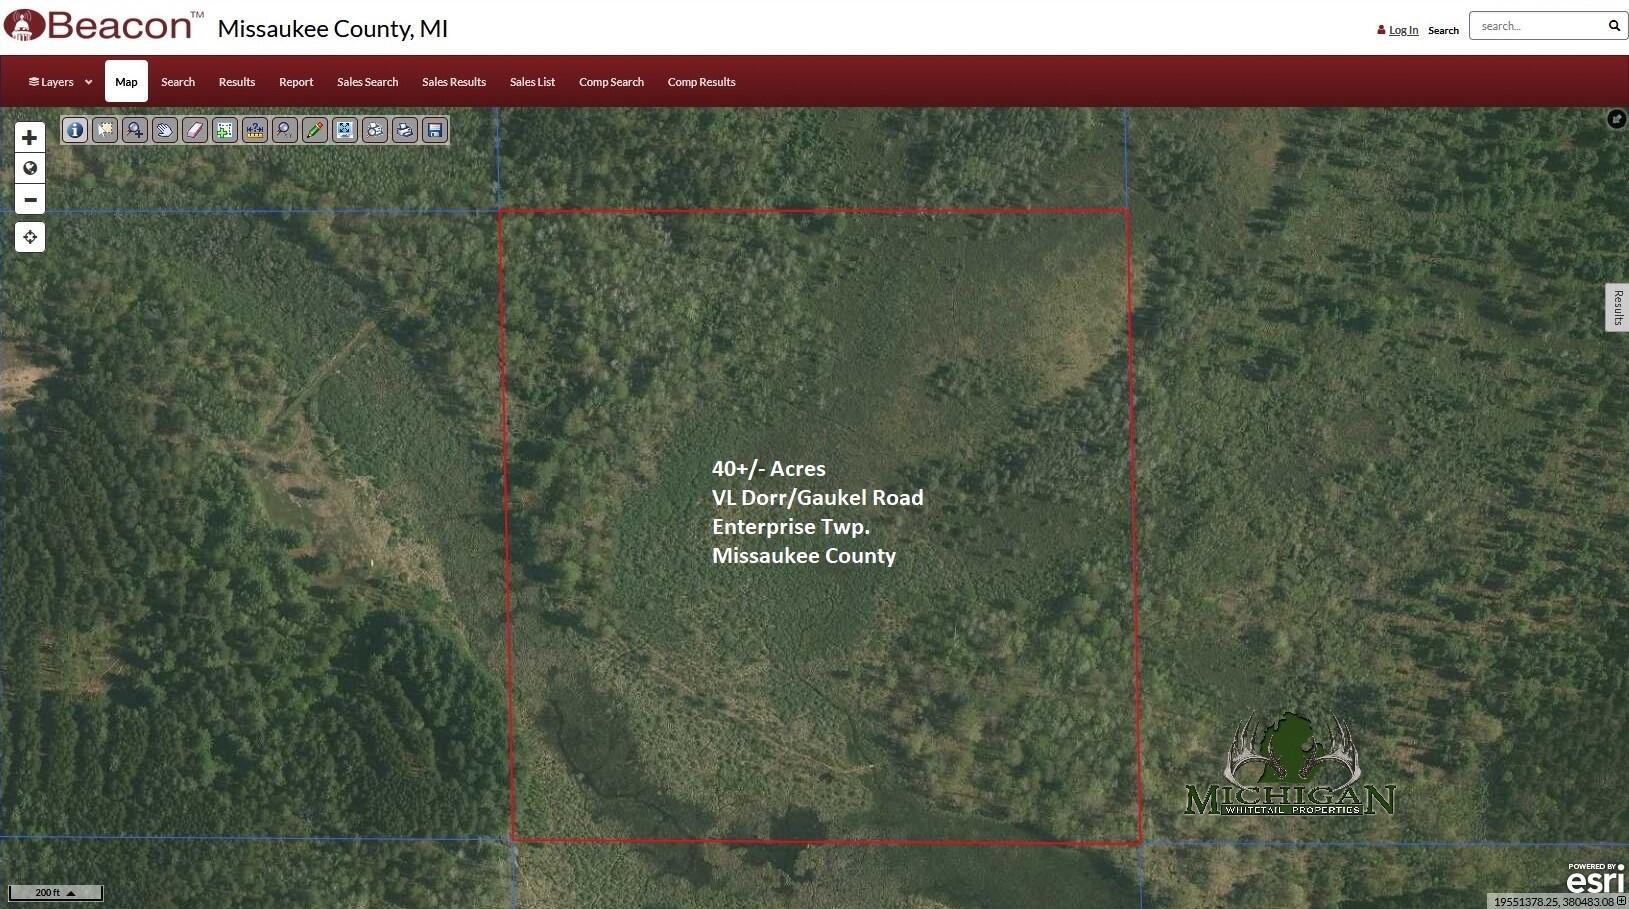
Task: Click the Print map icon
Action: [404, 130]
